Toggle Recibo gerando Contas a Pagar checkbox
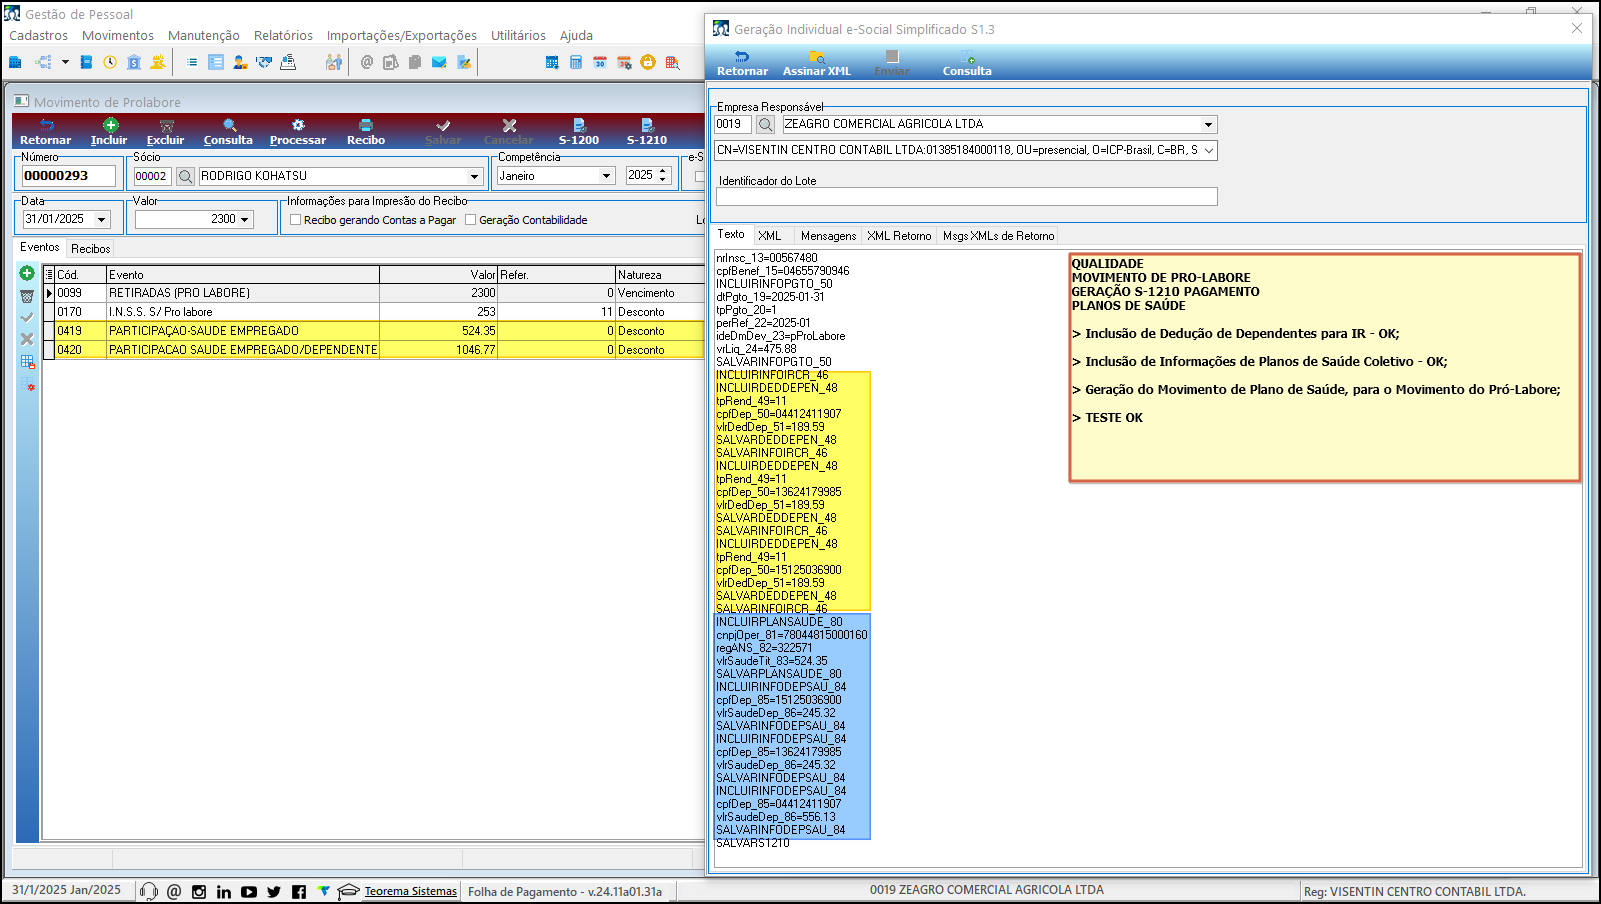 (295, 220)
